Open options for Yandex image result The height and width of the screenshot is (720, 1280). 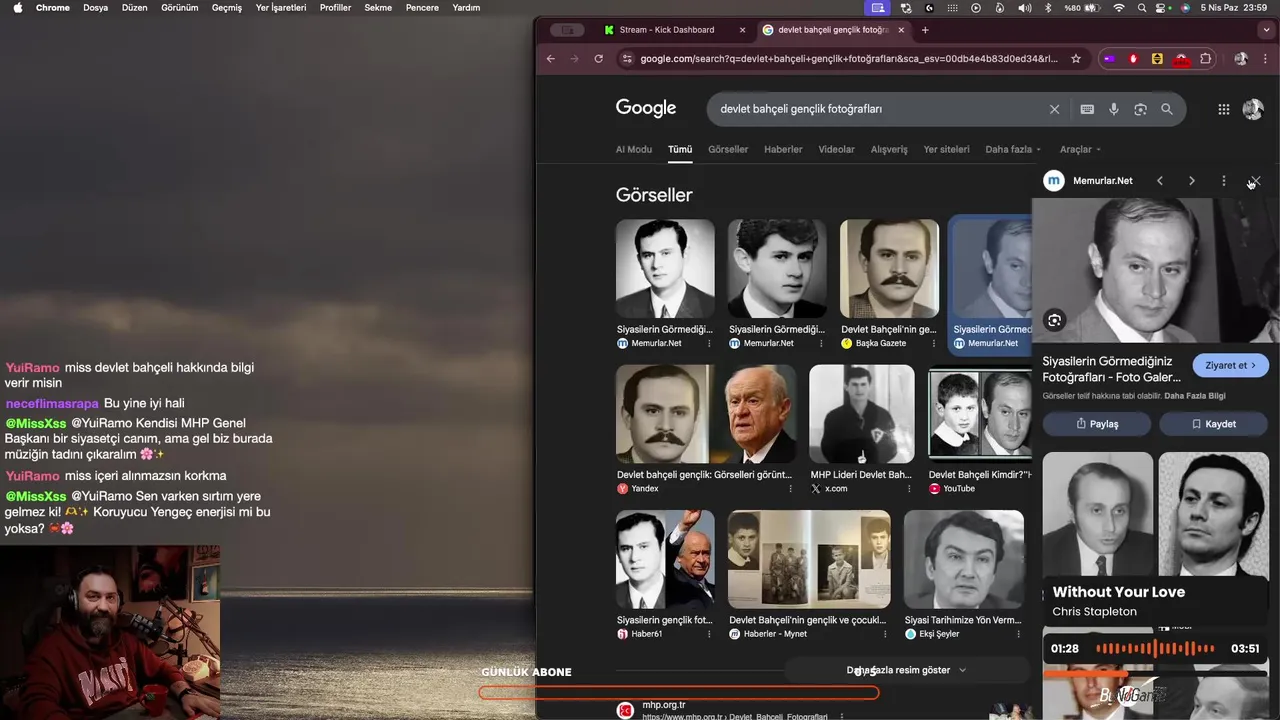(790, 489)
